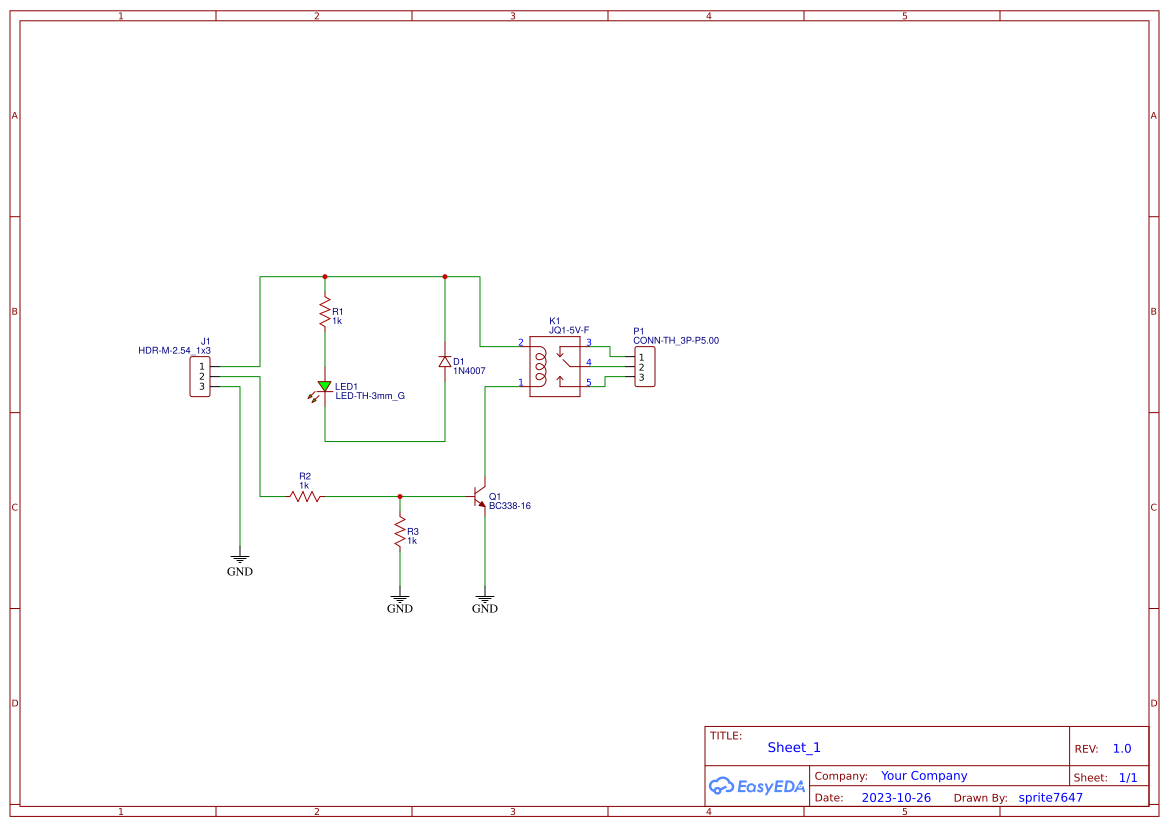Select the GND symbol below transistor Q1

point(484,600)
